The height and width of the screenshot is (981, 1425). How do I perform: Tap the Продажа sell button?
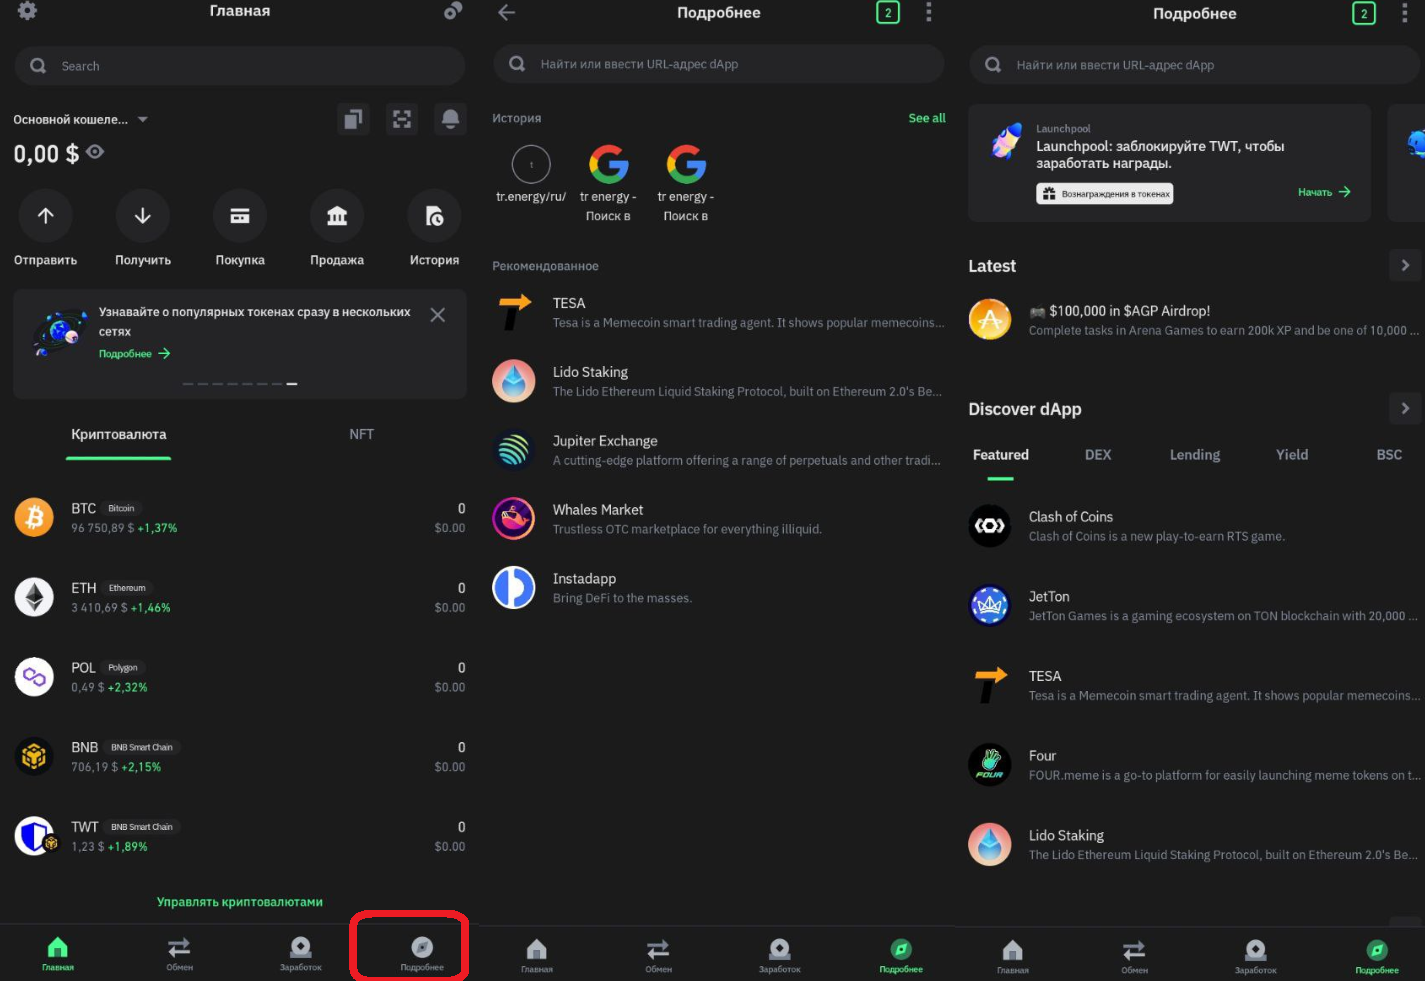point(337,229)
